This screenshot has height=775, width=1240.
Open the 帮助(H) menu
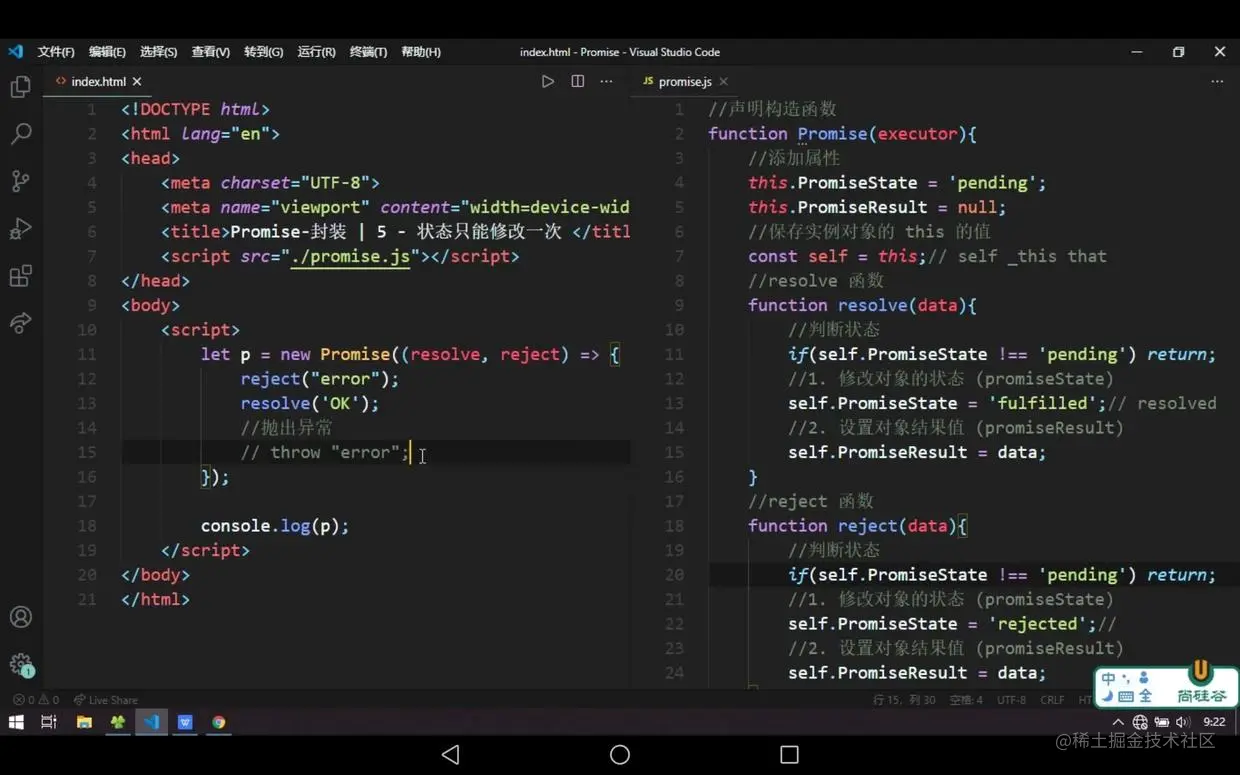tap(420, 52)
